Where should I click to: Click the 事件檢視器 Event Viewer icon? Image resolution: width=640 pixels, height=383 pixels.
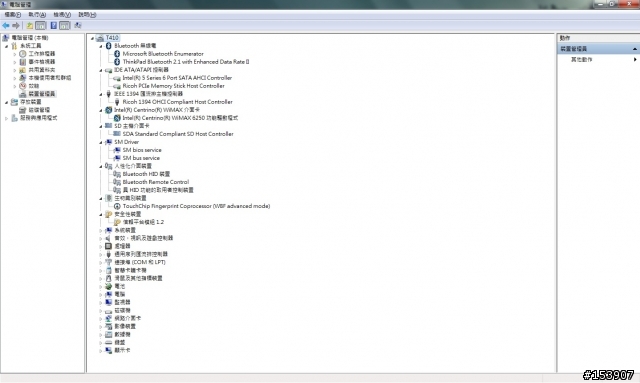click(23, 62)
